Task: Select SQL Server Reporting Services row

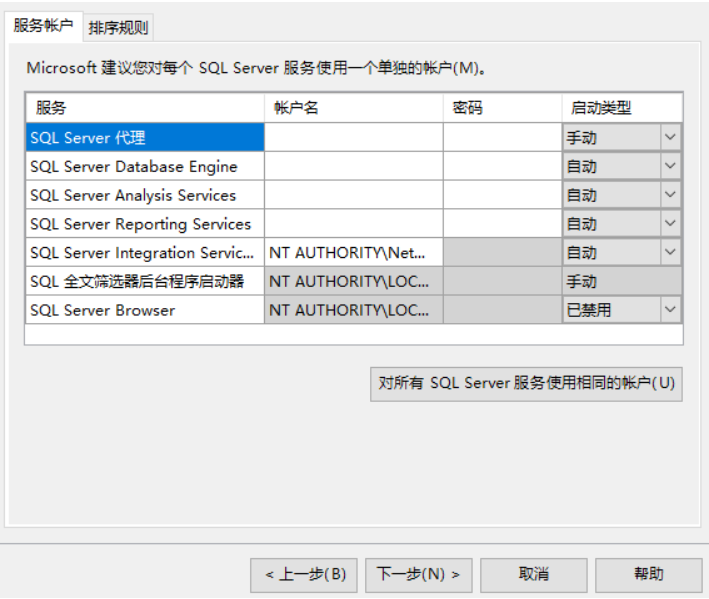Action: click(145, 224)
